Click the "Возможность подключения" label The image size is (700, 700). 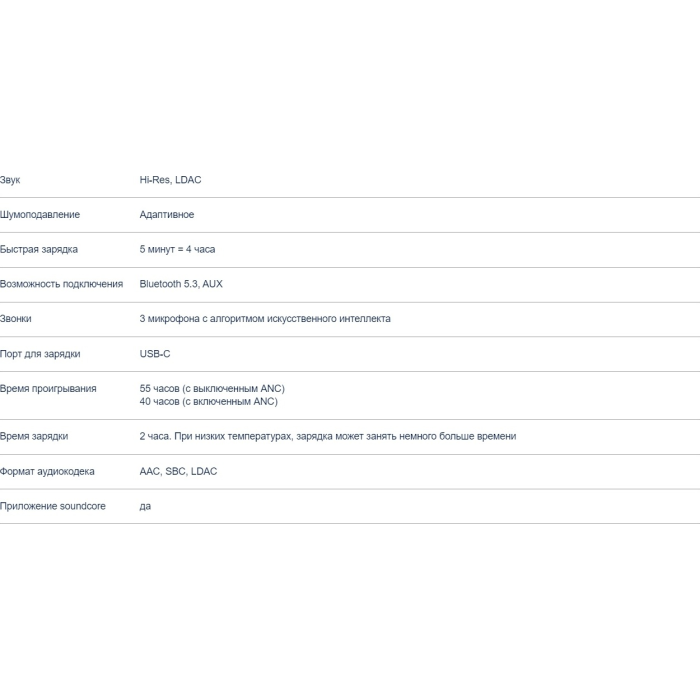[61, 284]
